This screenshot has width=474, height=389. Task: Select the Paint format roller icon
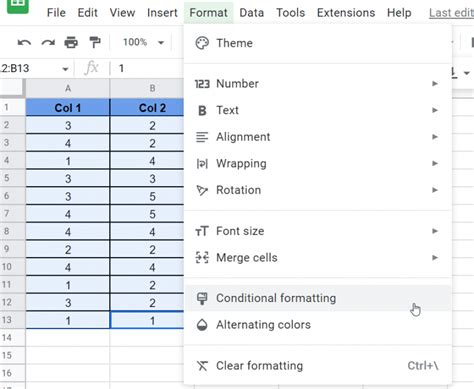pyautogui.click(x=95, y=42)
